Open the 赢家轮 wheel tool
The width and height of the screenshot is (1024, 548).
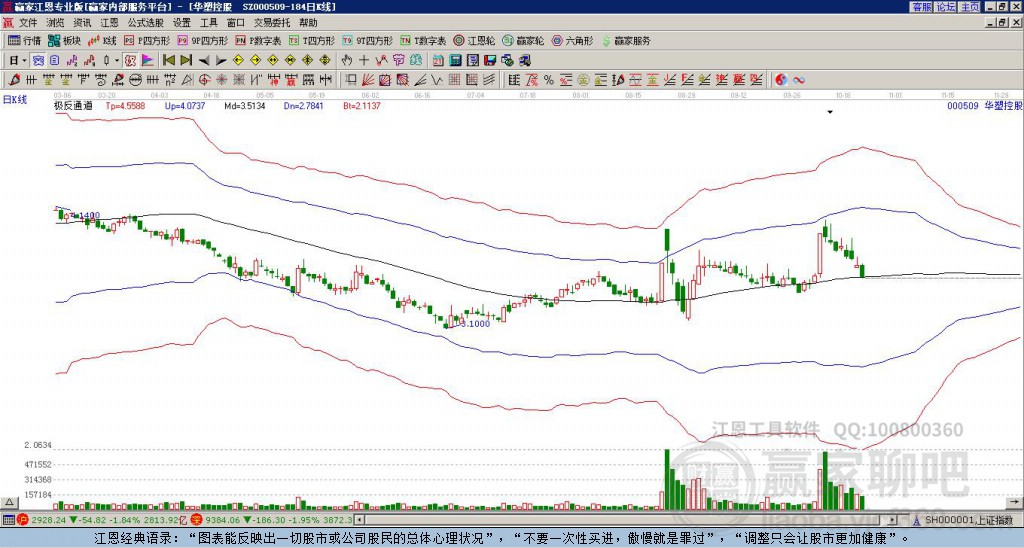[x=523, y=40]
